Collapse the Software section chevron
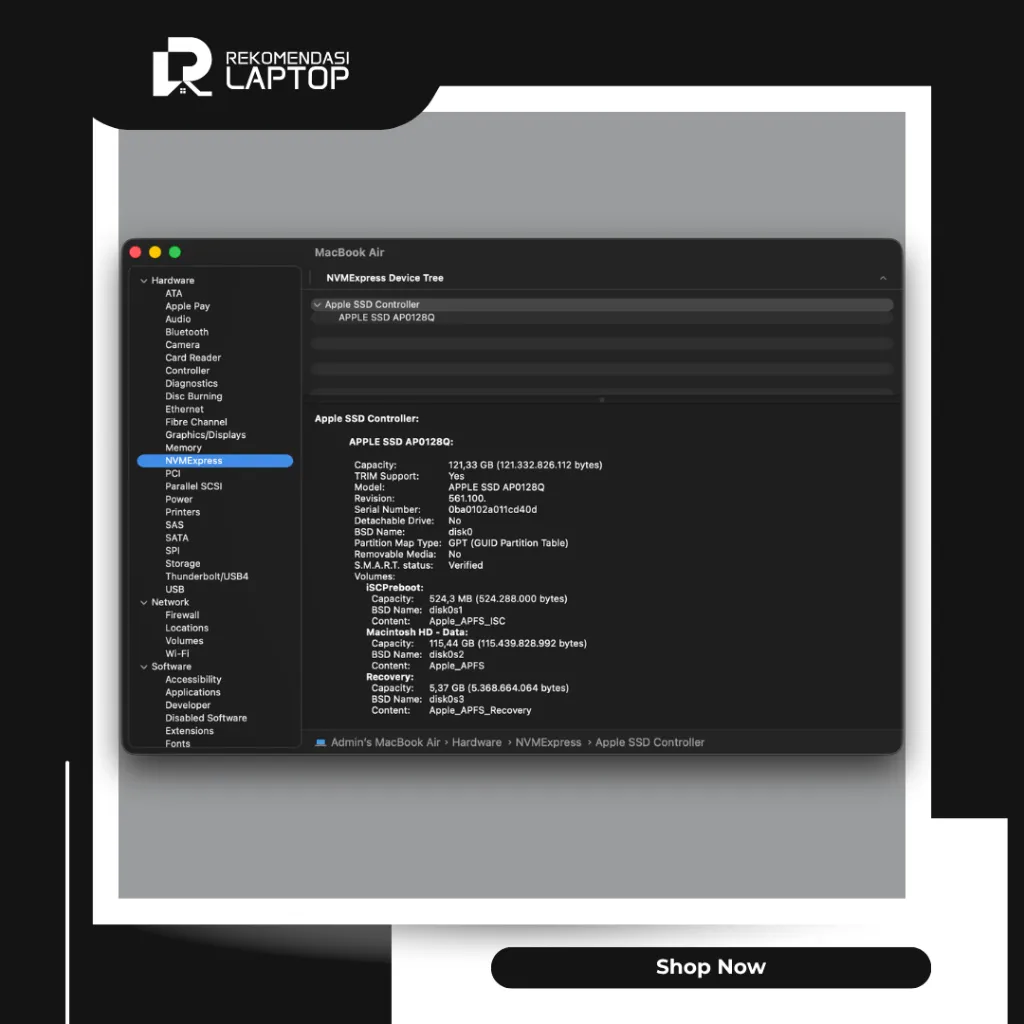 (144, 667)
